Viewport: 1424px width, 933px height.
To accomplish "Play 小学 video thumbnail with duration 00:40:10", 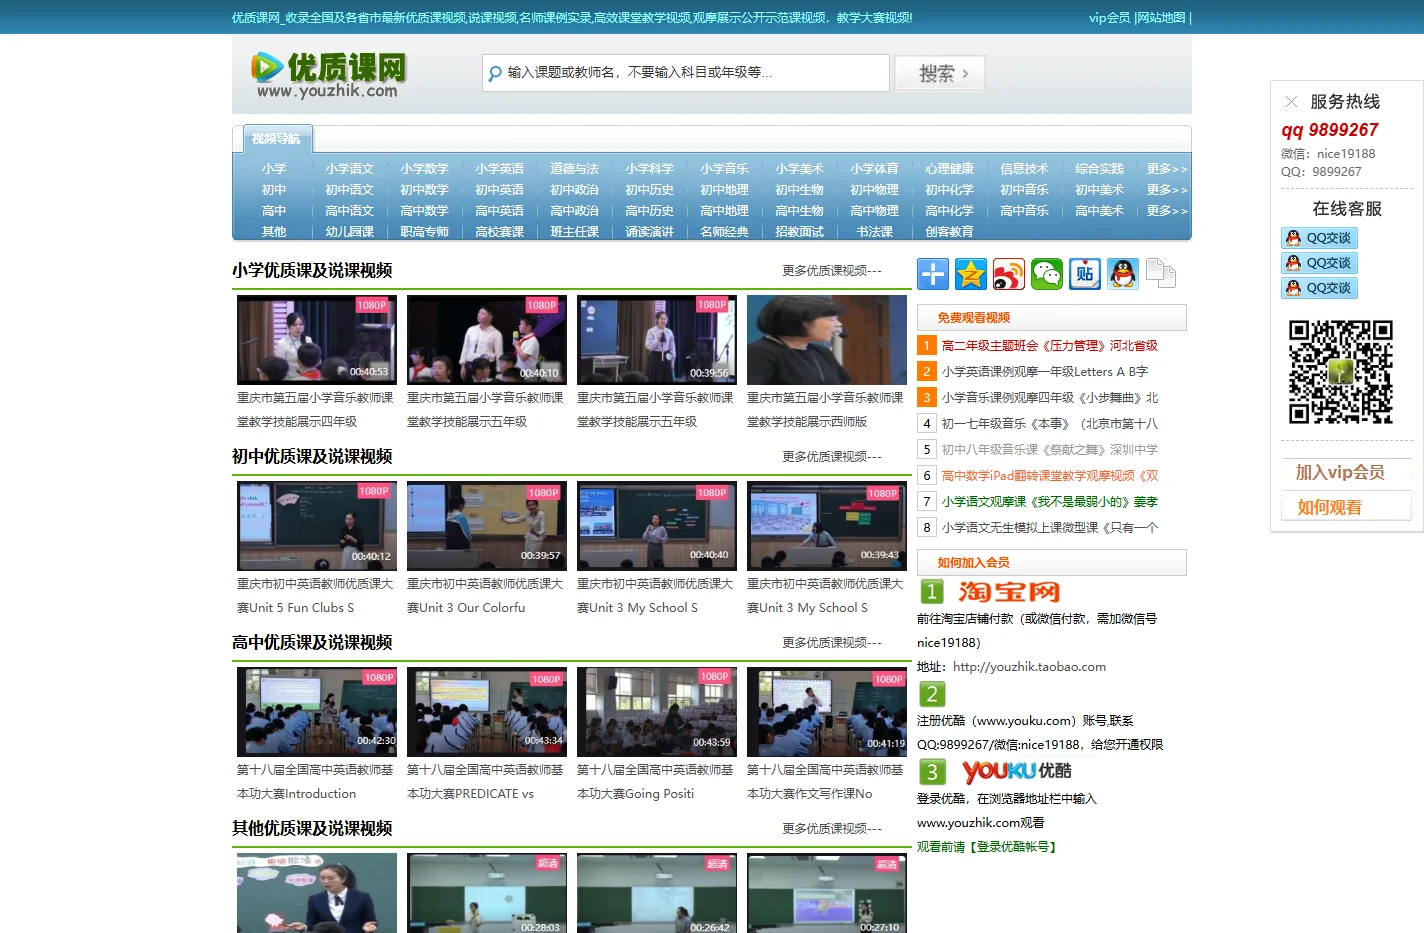I will pos(487,340).
